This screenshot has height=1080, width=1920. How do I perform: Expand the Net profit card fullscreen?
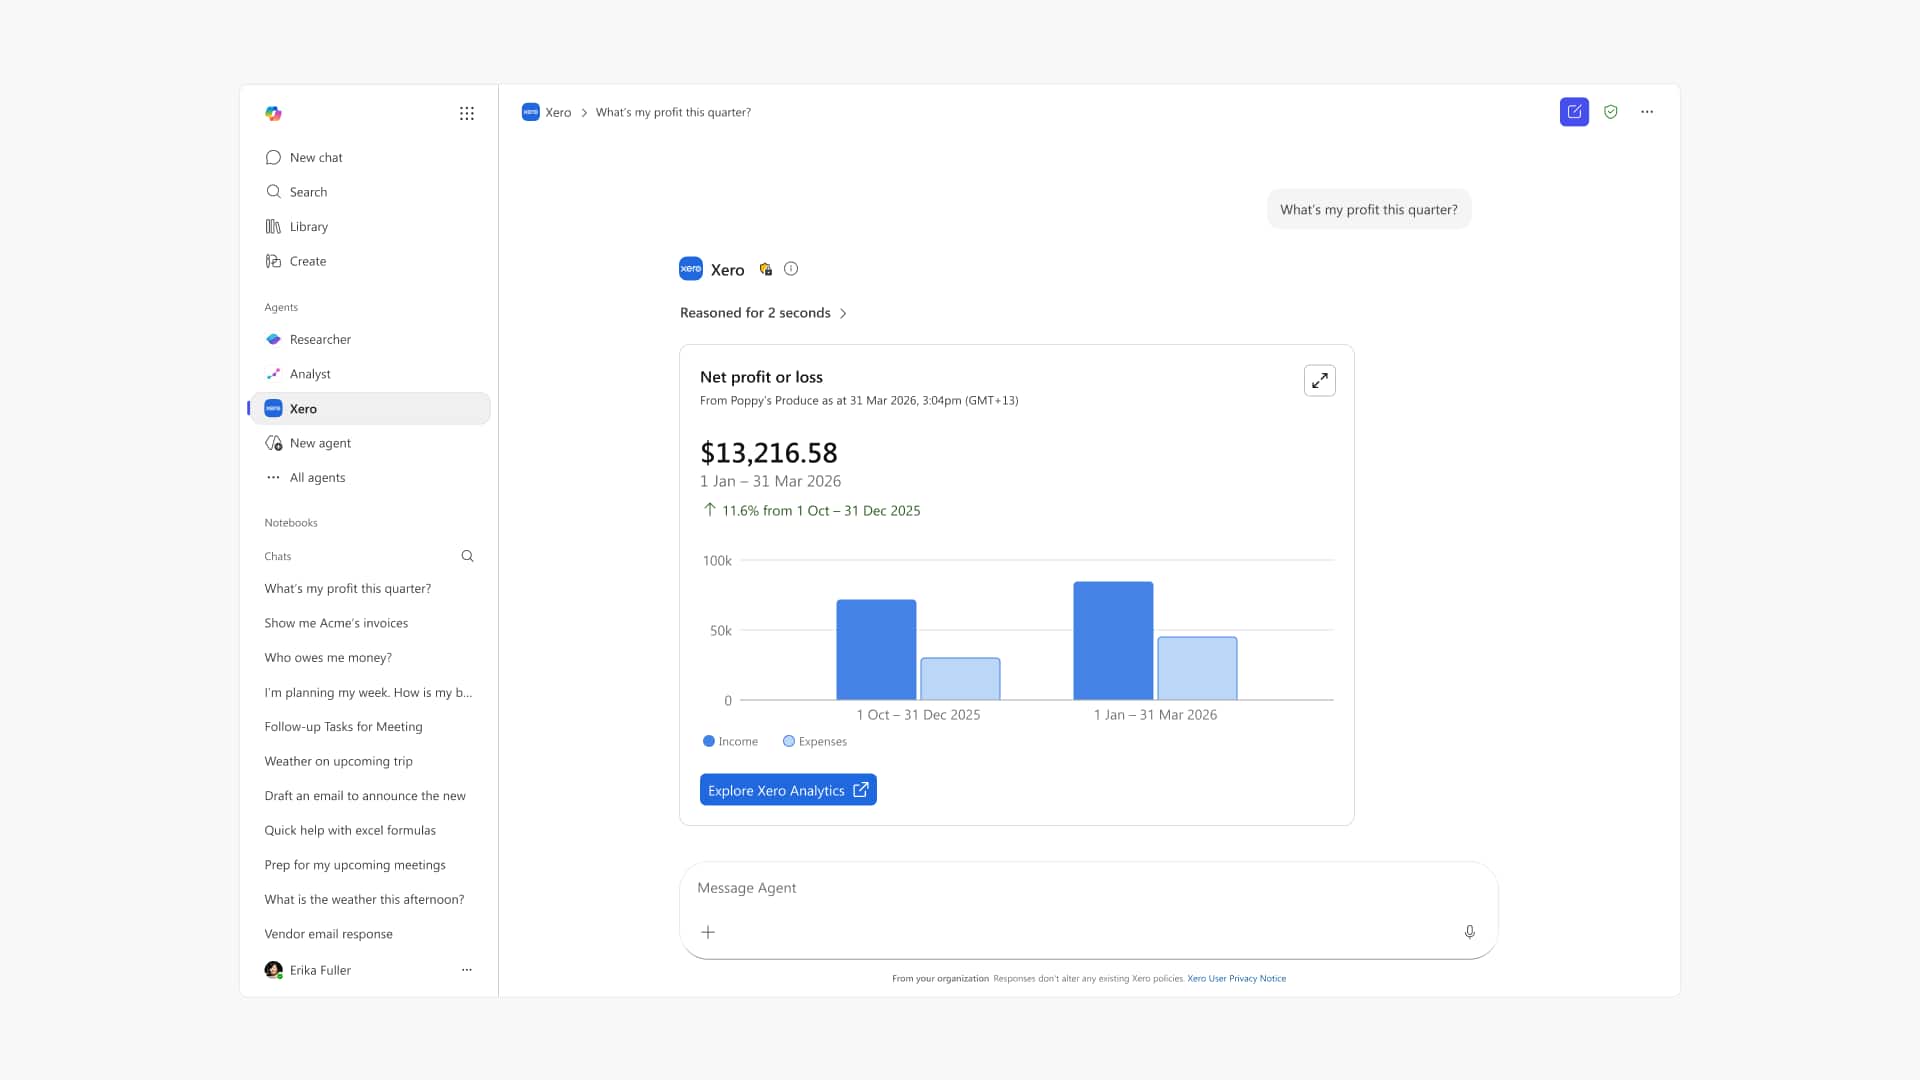1320,381
